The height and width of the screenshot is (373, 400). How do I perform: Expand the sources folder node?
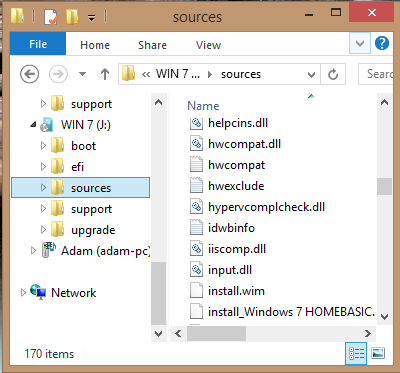(43, 188)
